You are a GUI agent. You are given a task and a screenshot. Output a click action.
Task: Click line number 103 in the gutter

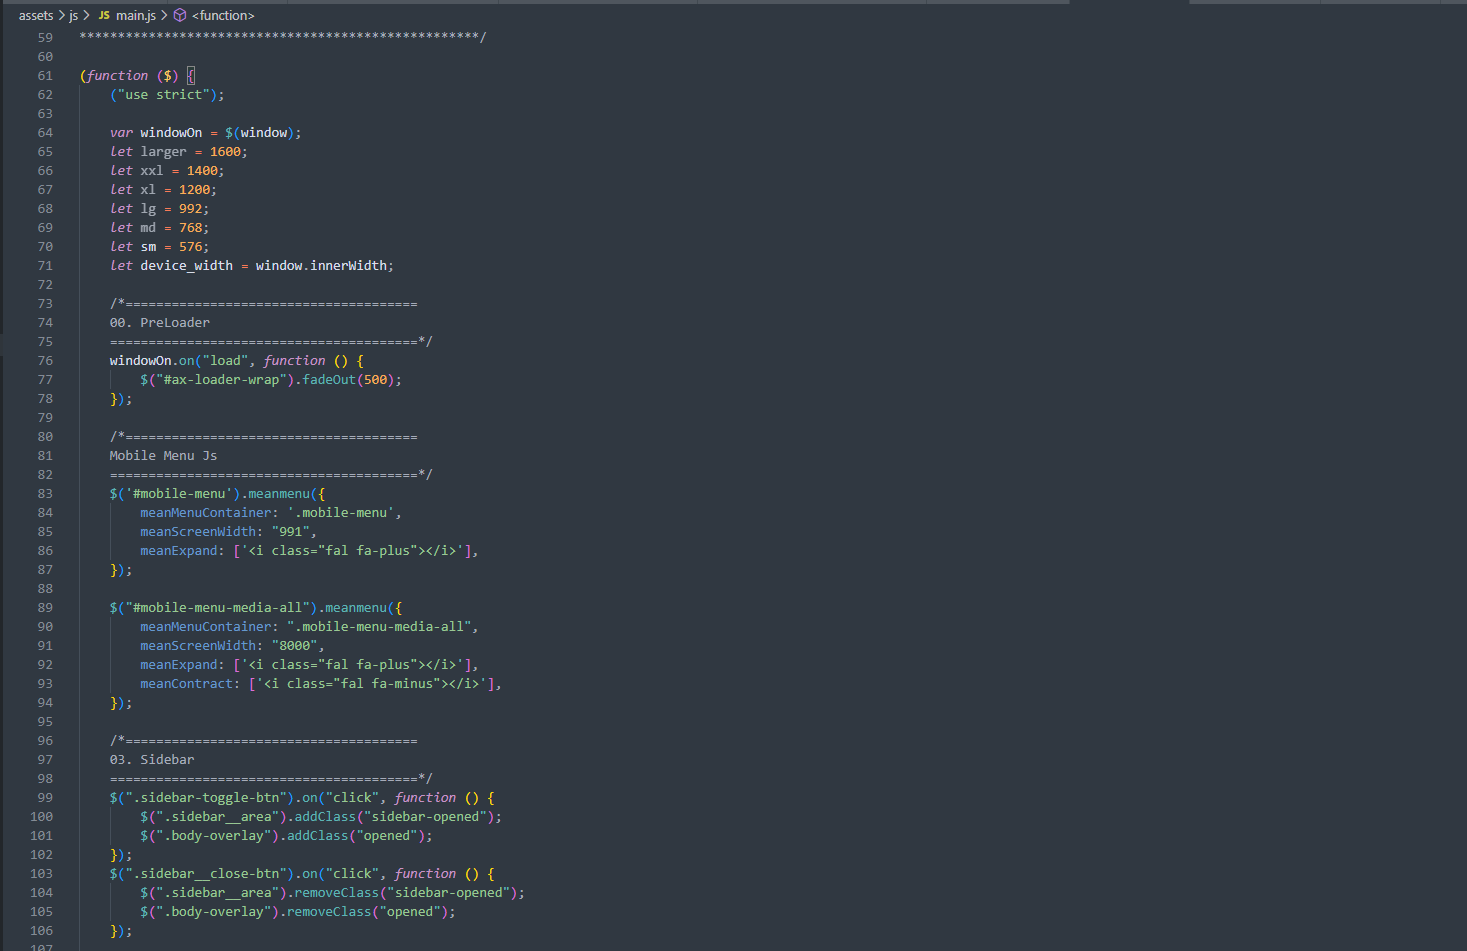click(x=42, y=874)
